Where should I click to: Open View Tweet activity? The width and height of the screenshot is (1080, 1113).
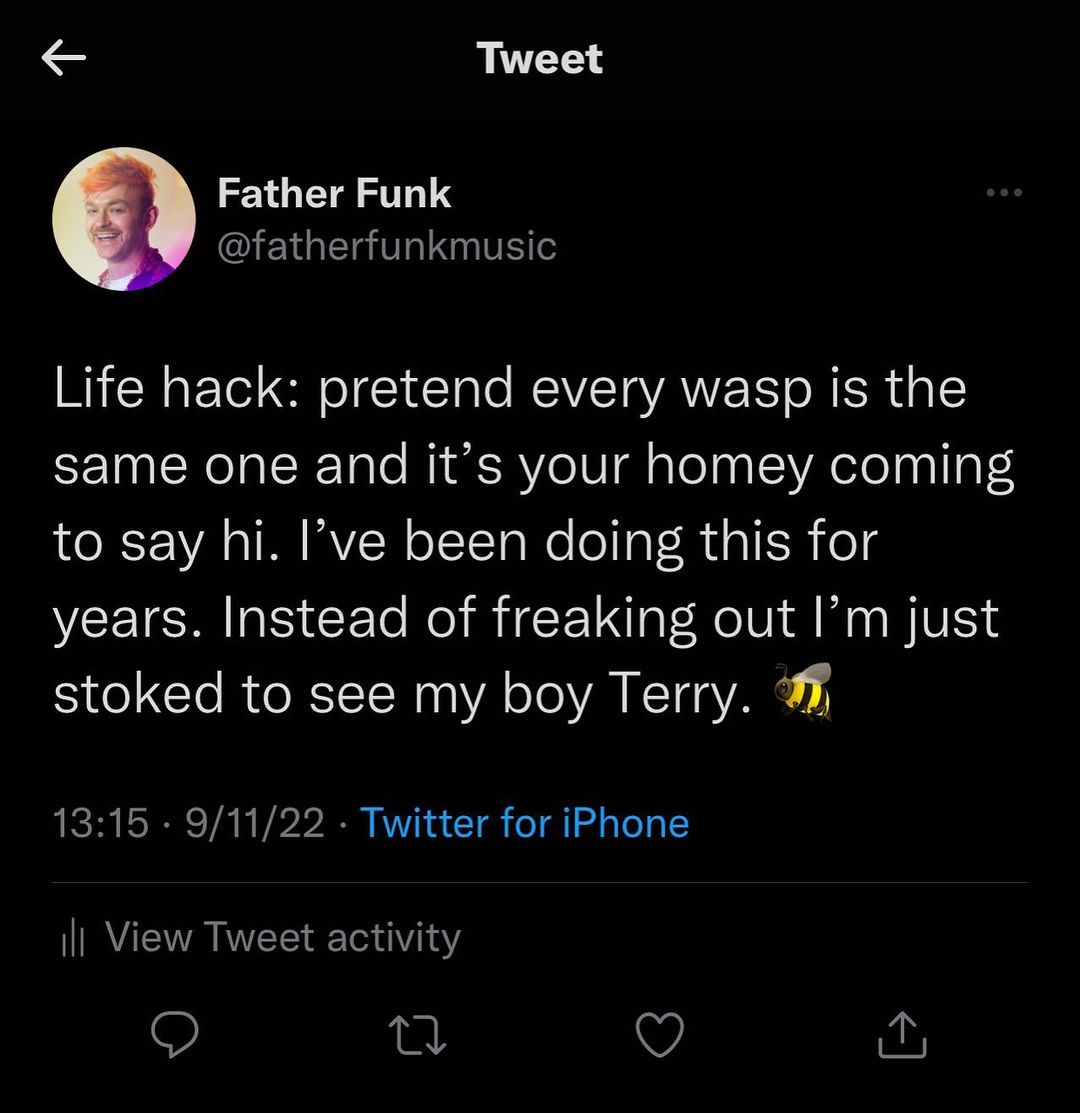tap(282, 938)
